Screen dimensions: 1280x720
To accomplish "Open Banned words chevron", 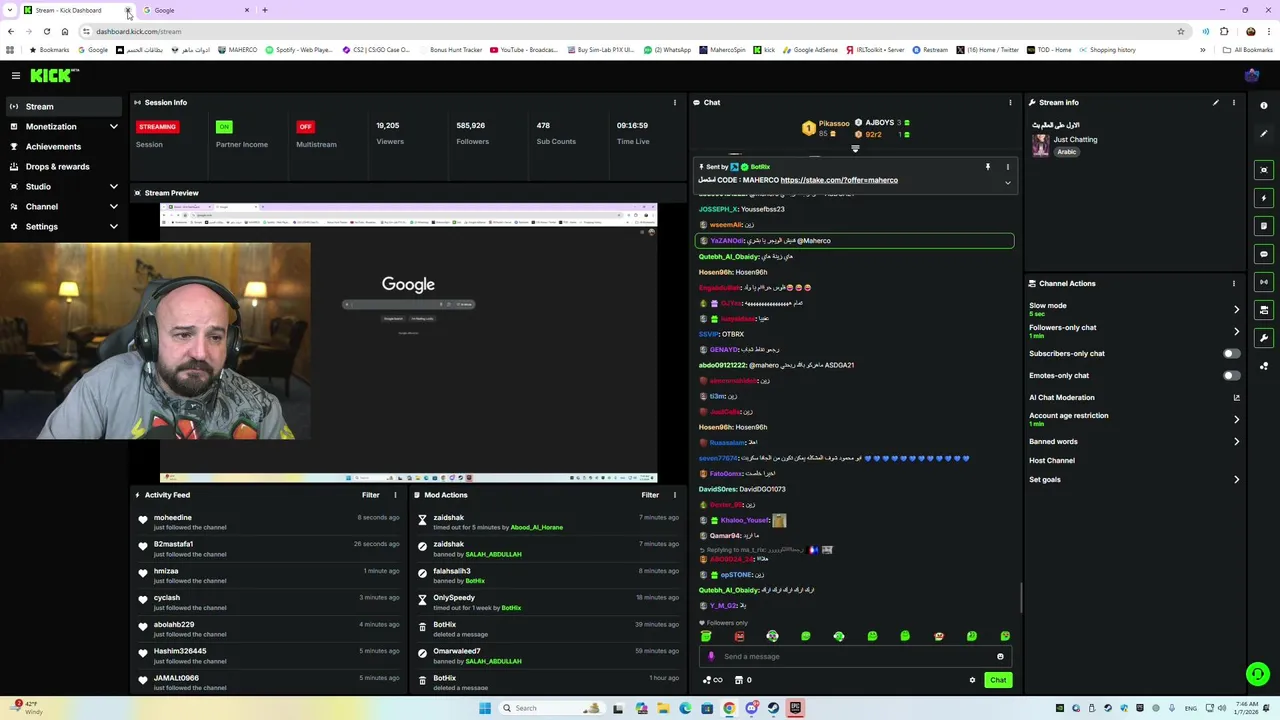I will click(x=1236, y=441).
